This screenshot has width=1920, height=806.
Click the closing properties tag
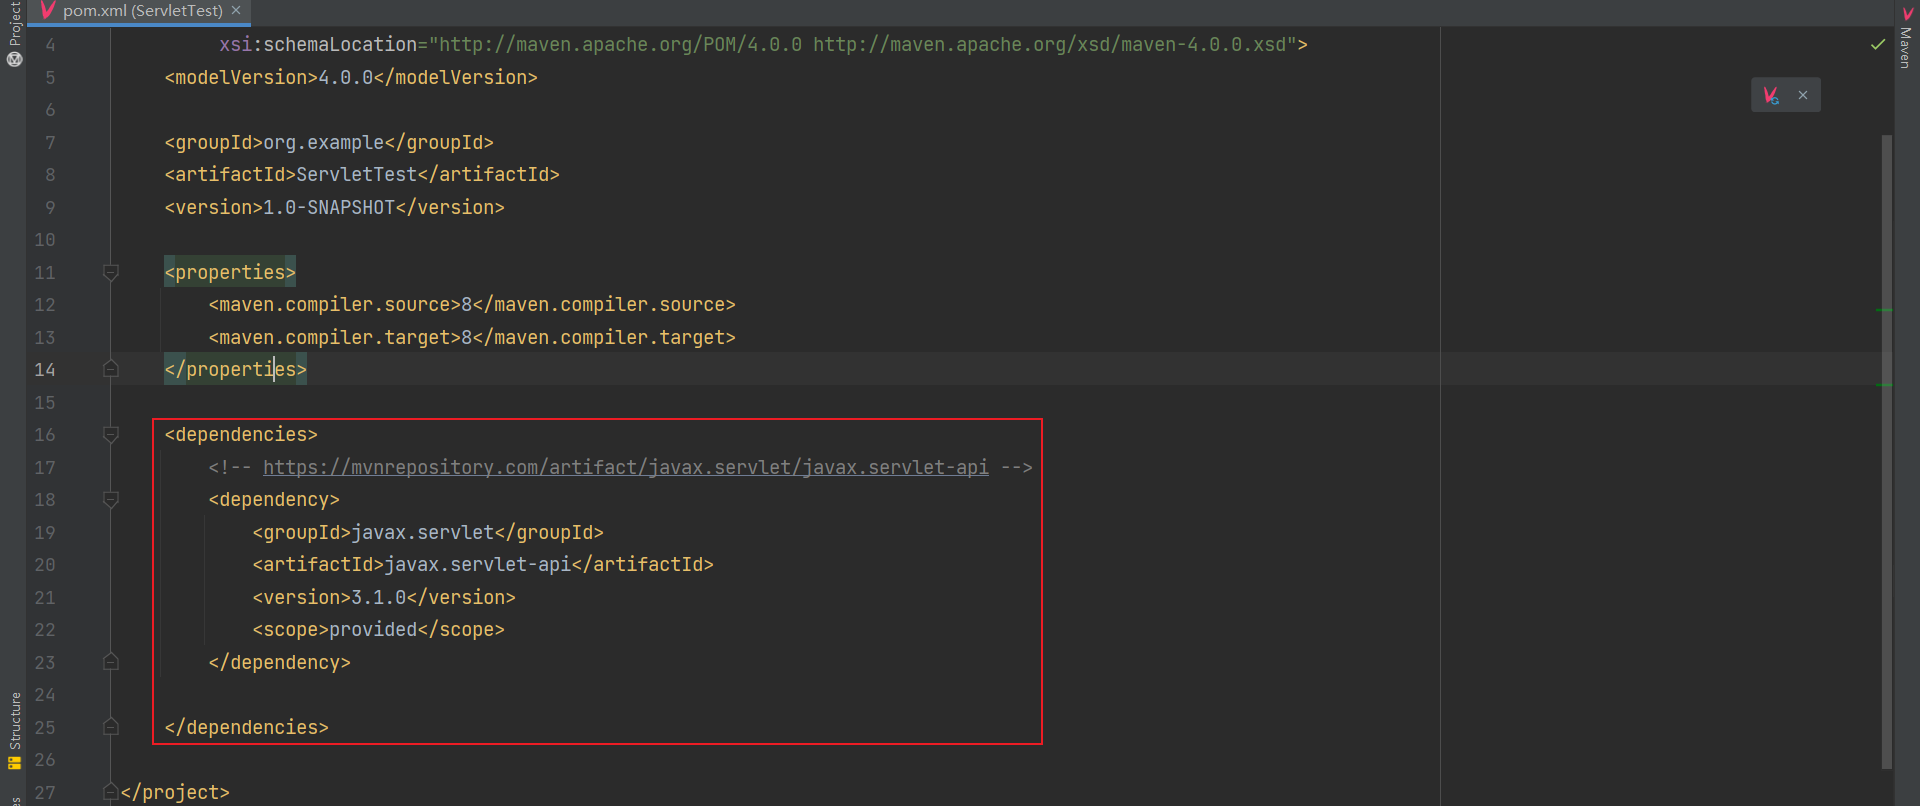[x=235, y=369]
